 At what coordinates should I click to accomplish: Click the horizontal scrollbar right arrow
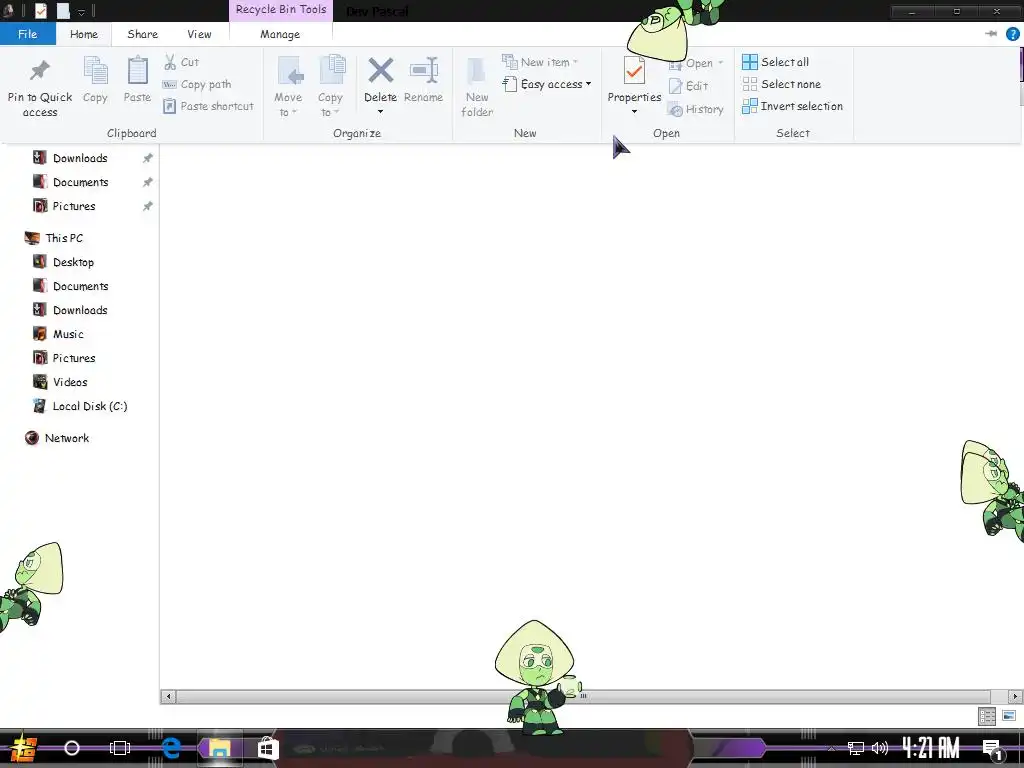[x=1016, y=697]
